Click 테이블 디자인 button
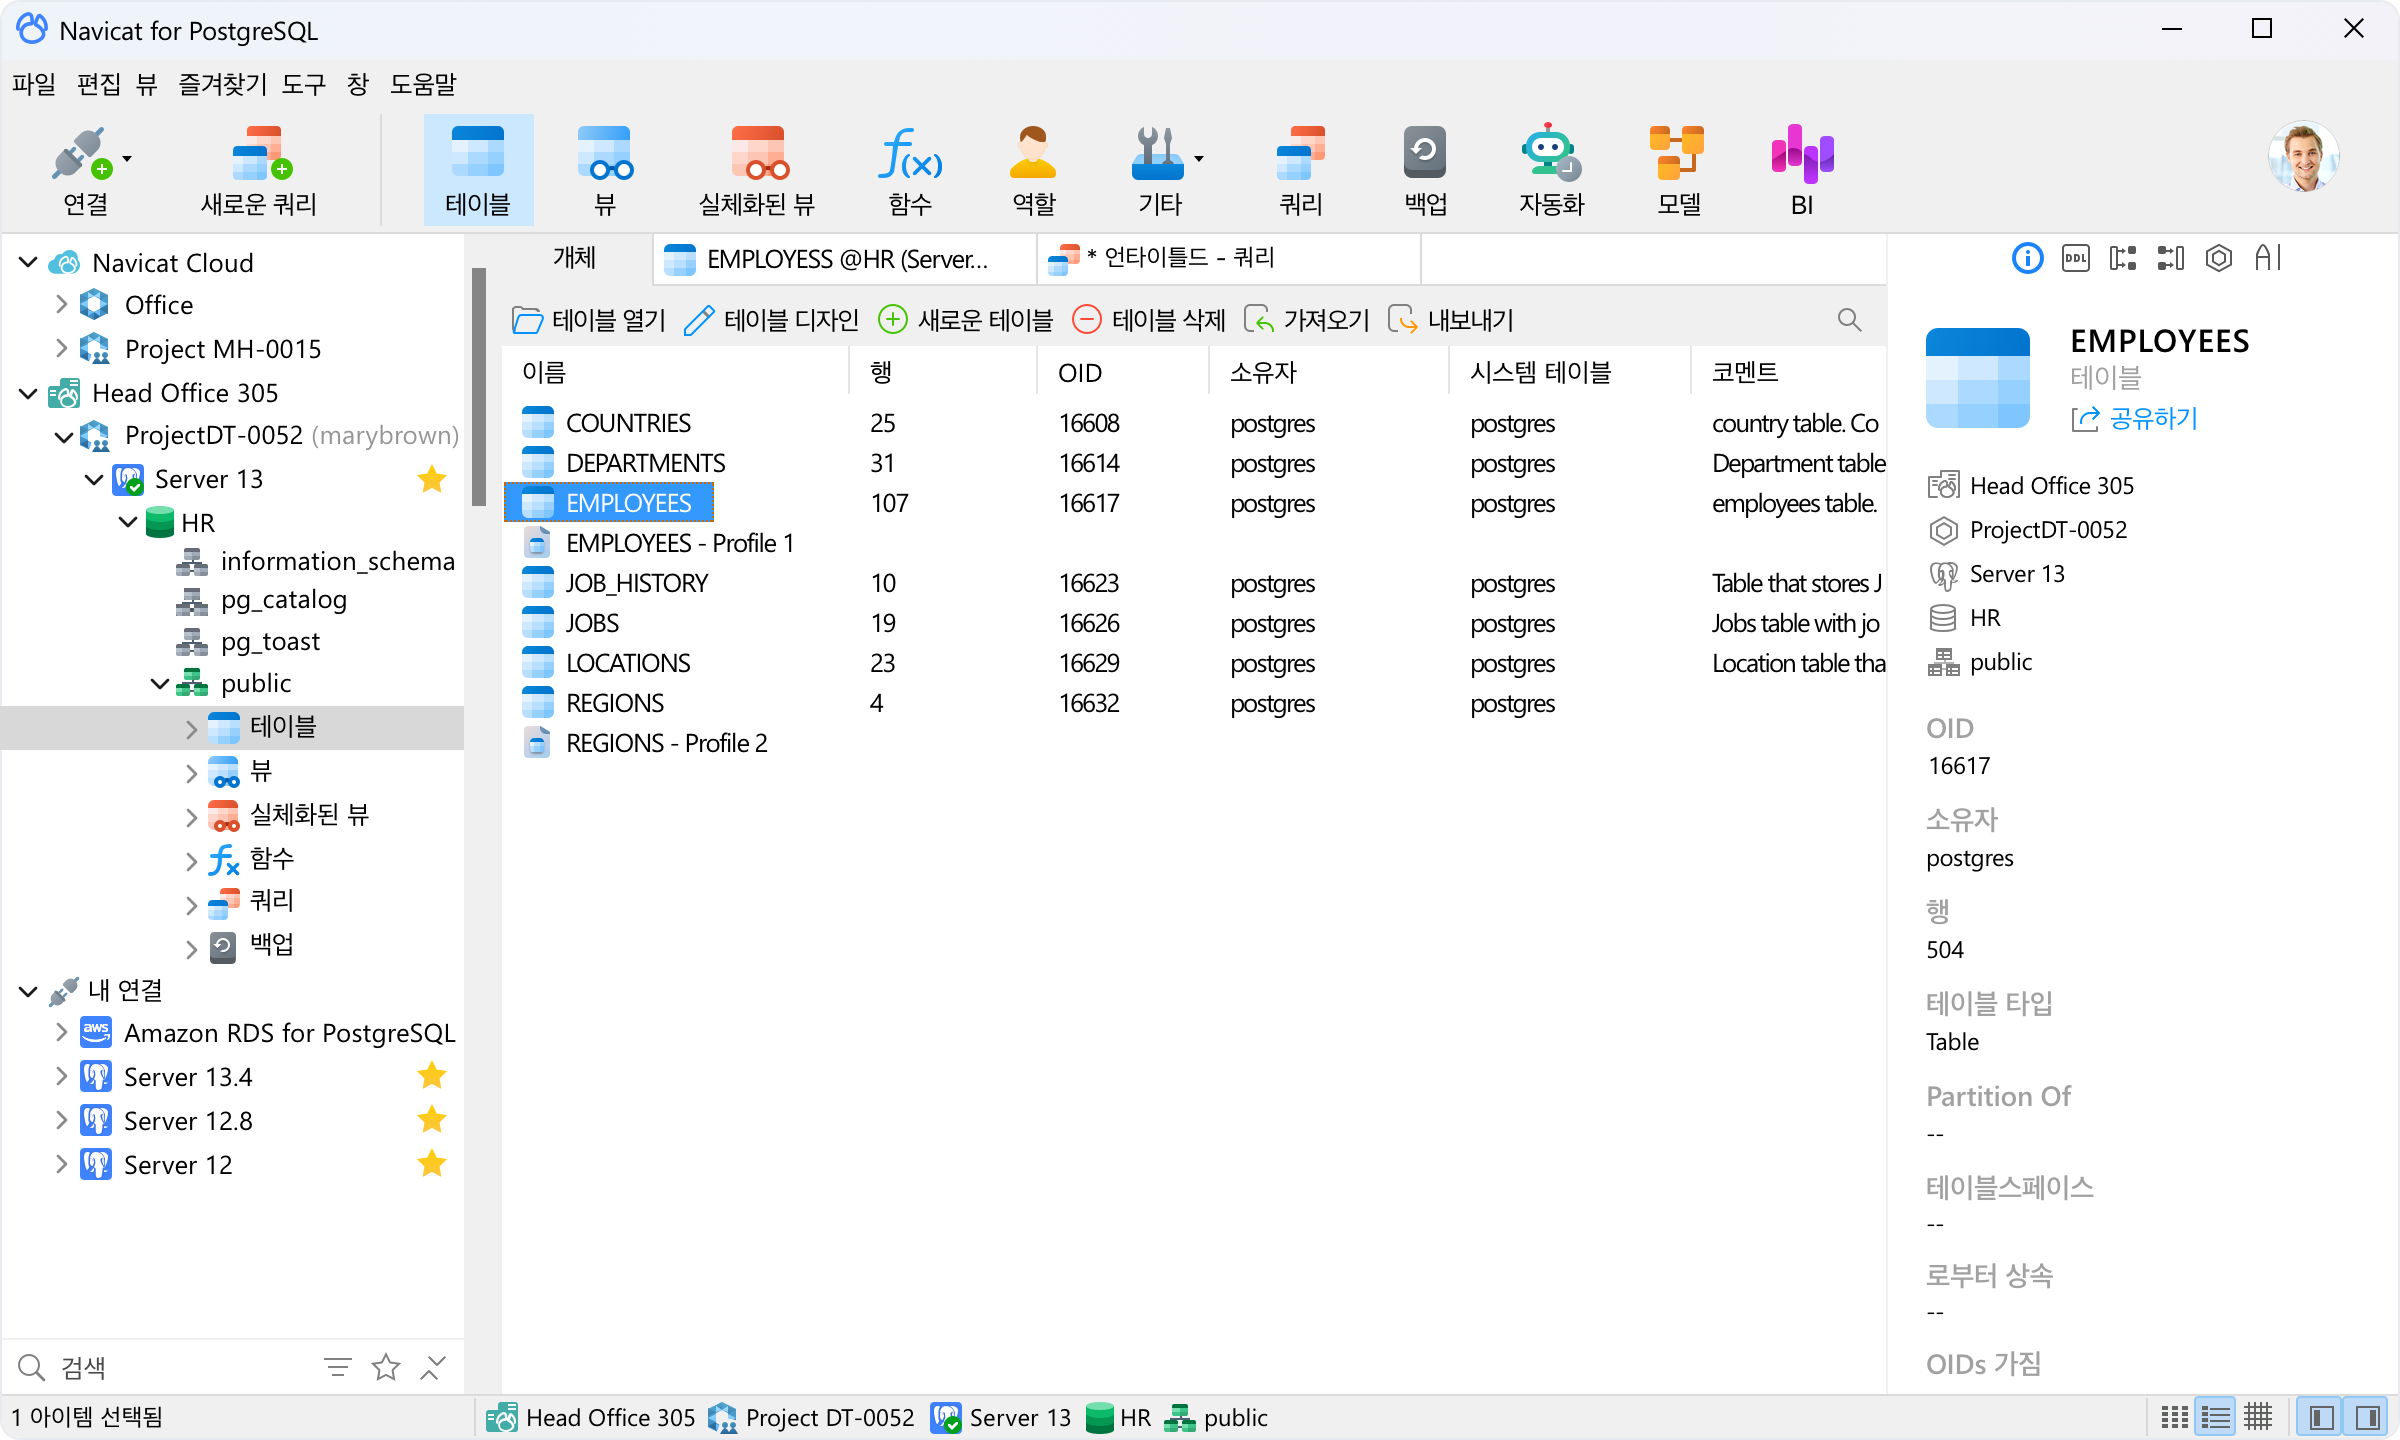 coord(771,320)
